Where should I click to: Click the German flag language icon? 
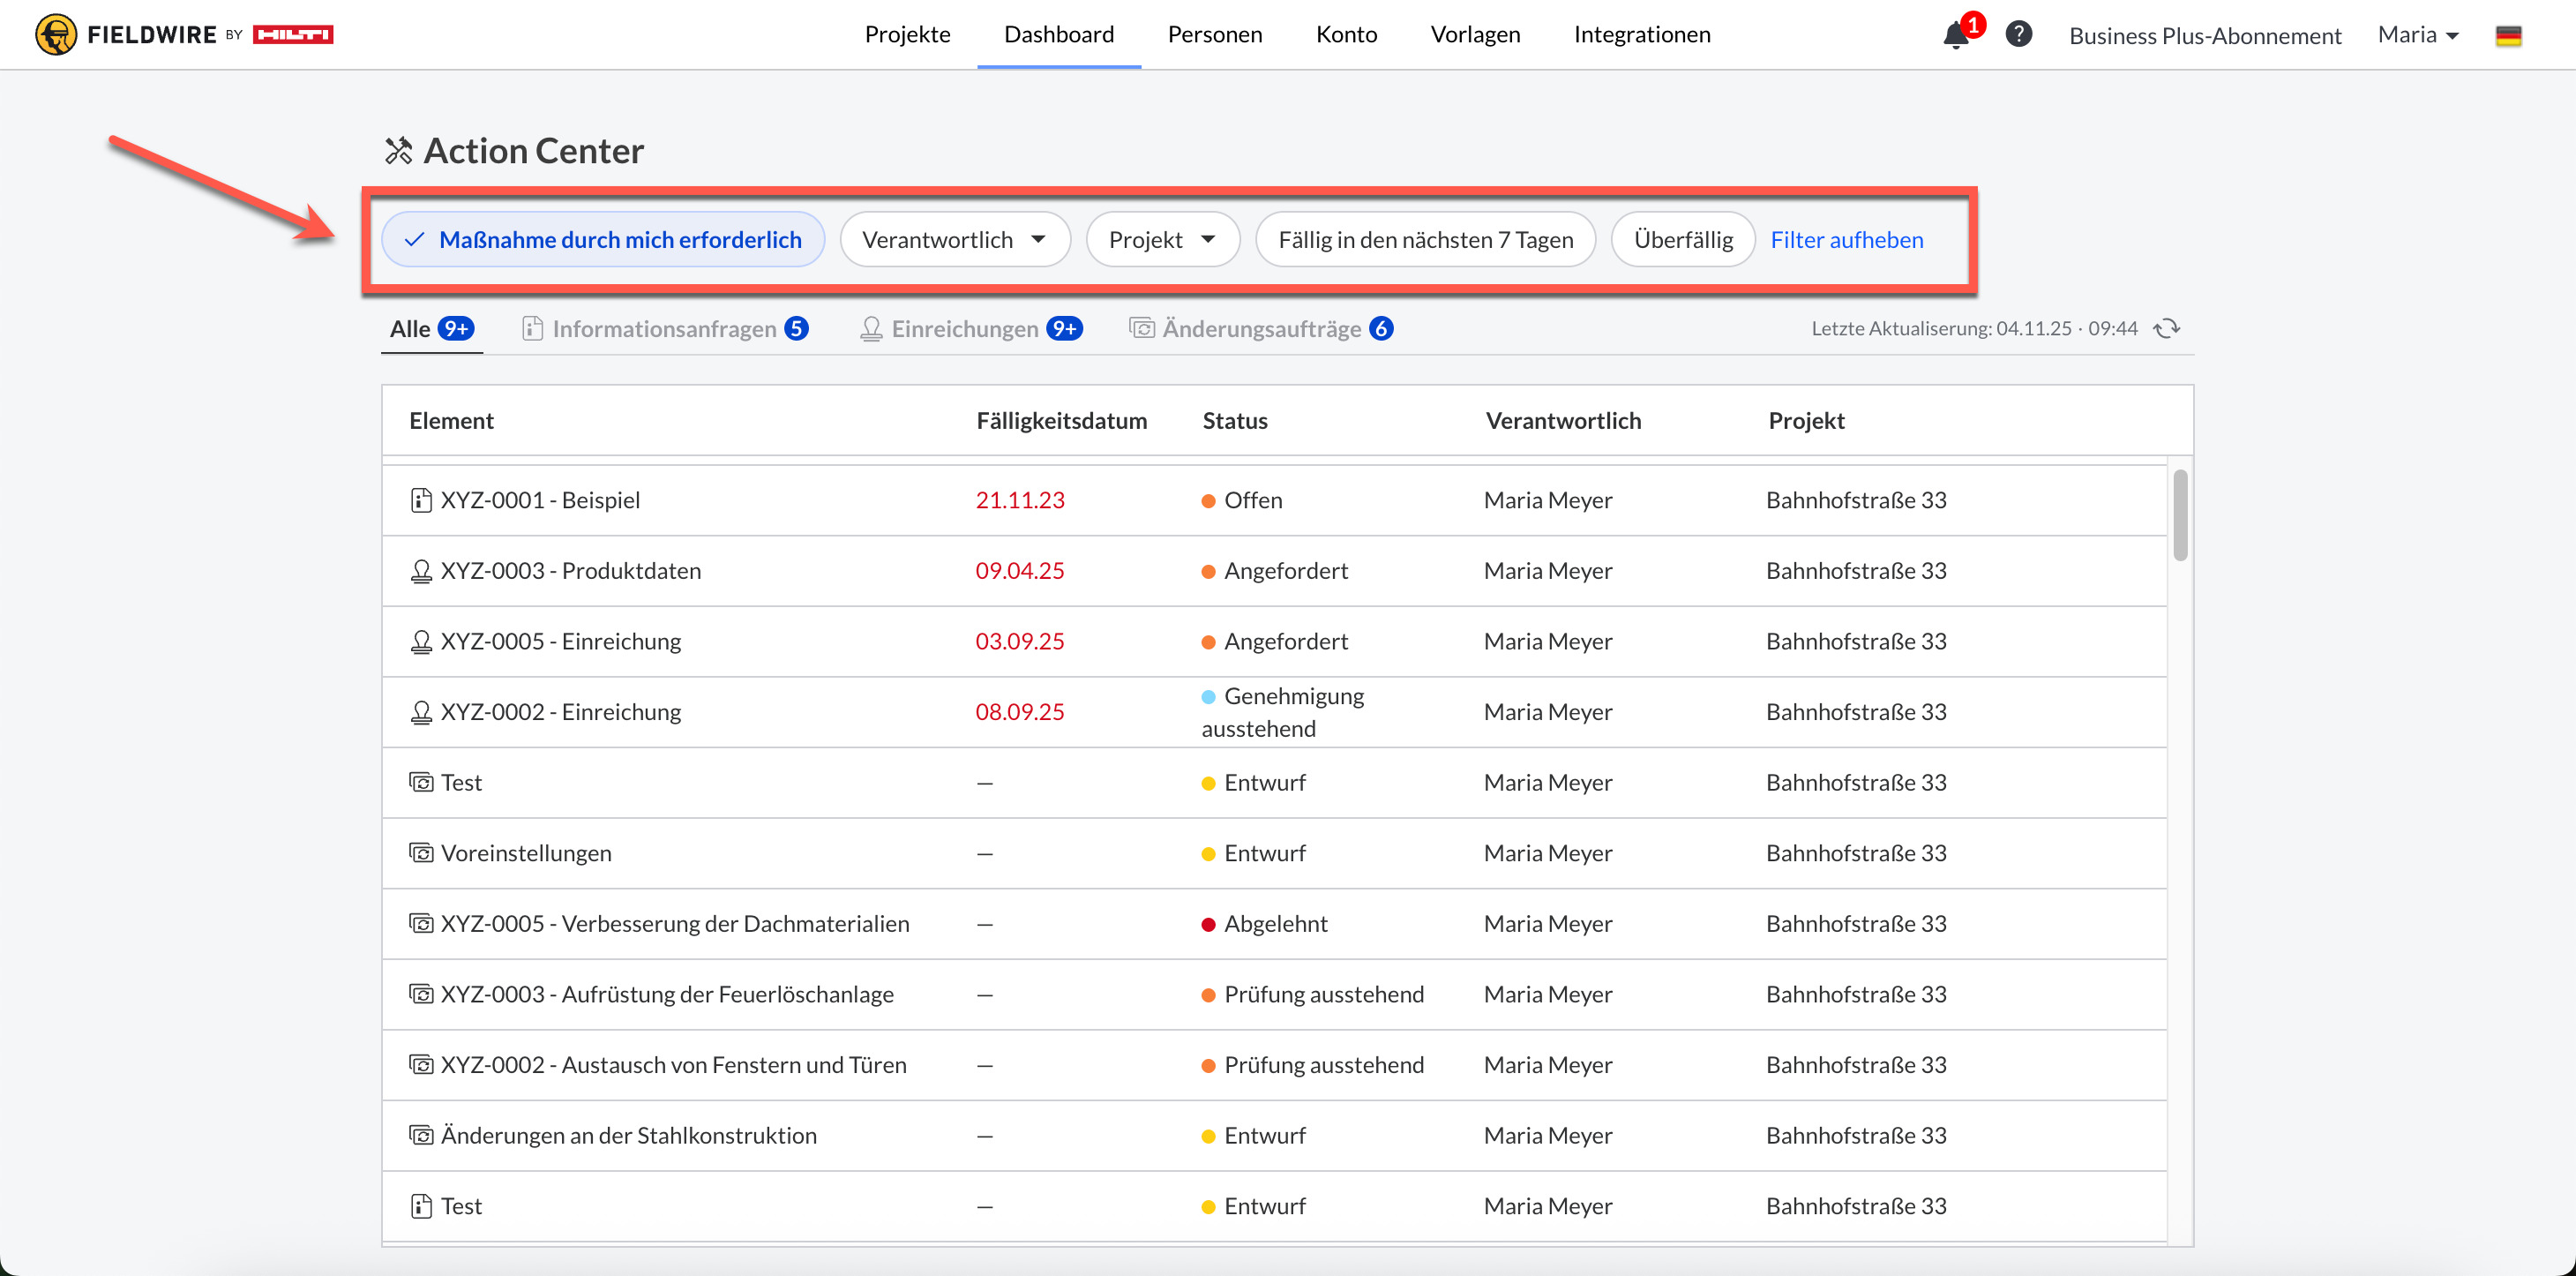coord(2508,36)
